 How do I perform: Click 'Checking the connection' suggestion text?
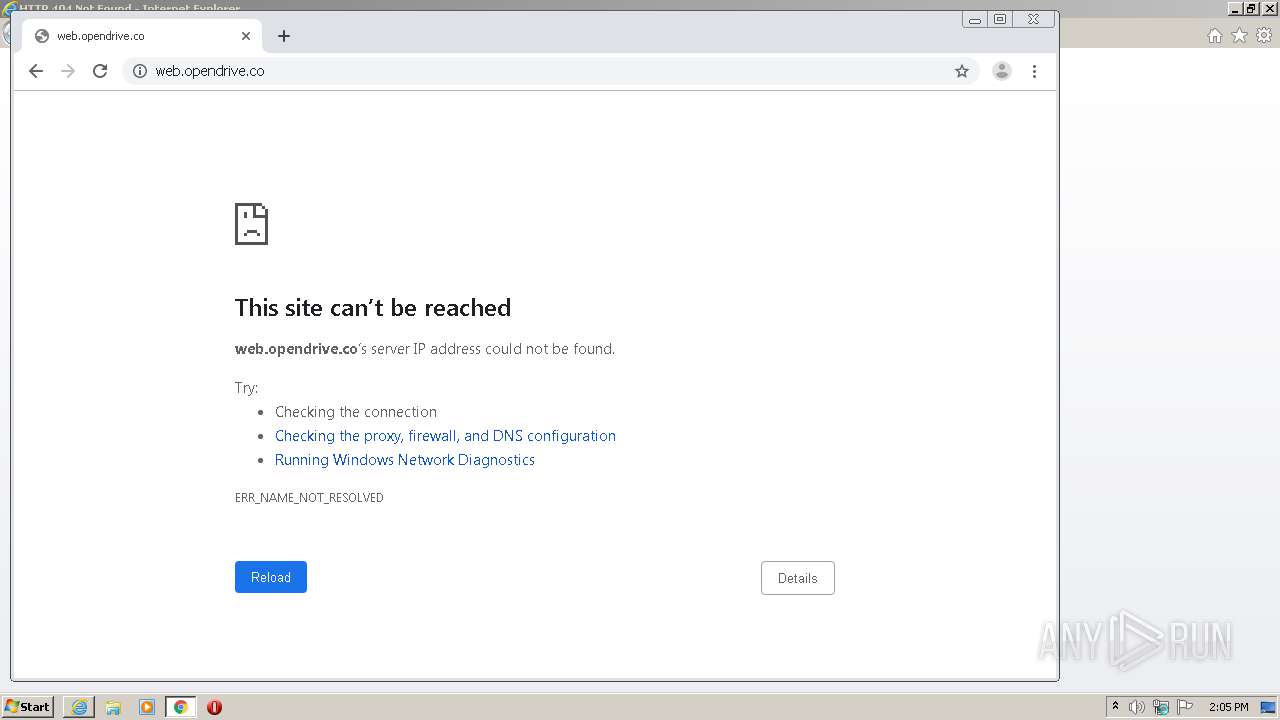tap(356, 412)
